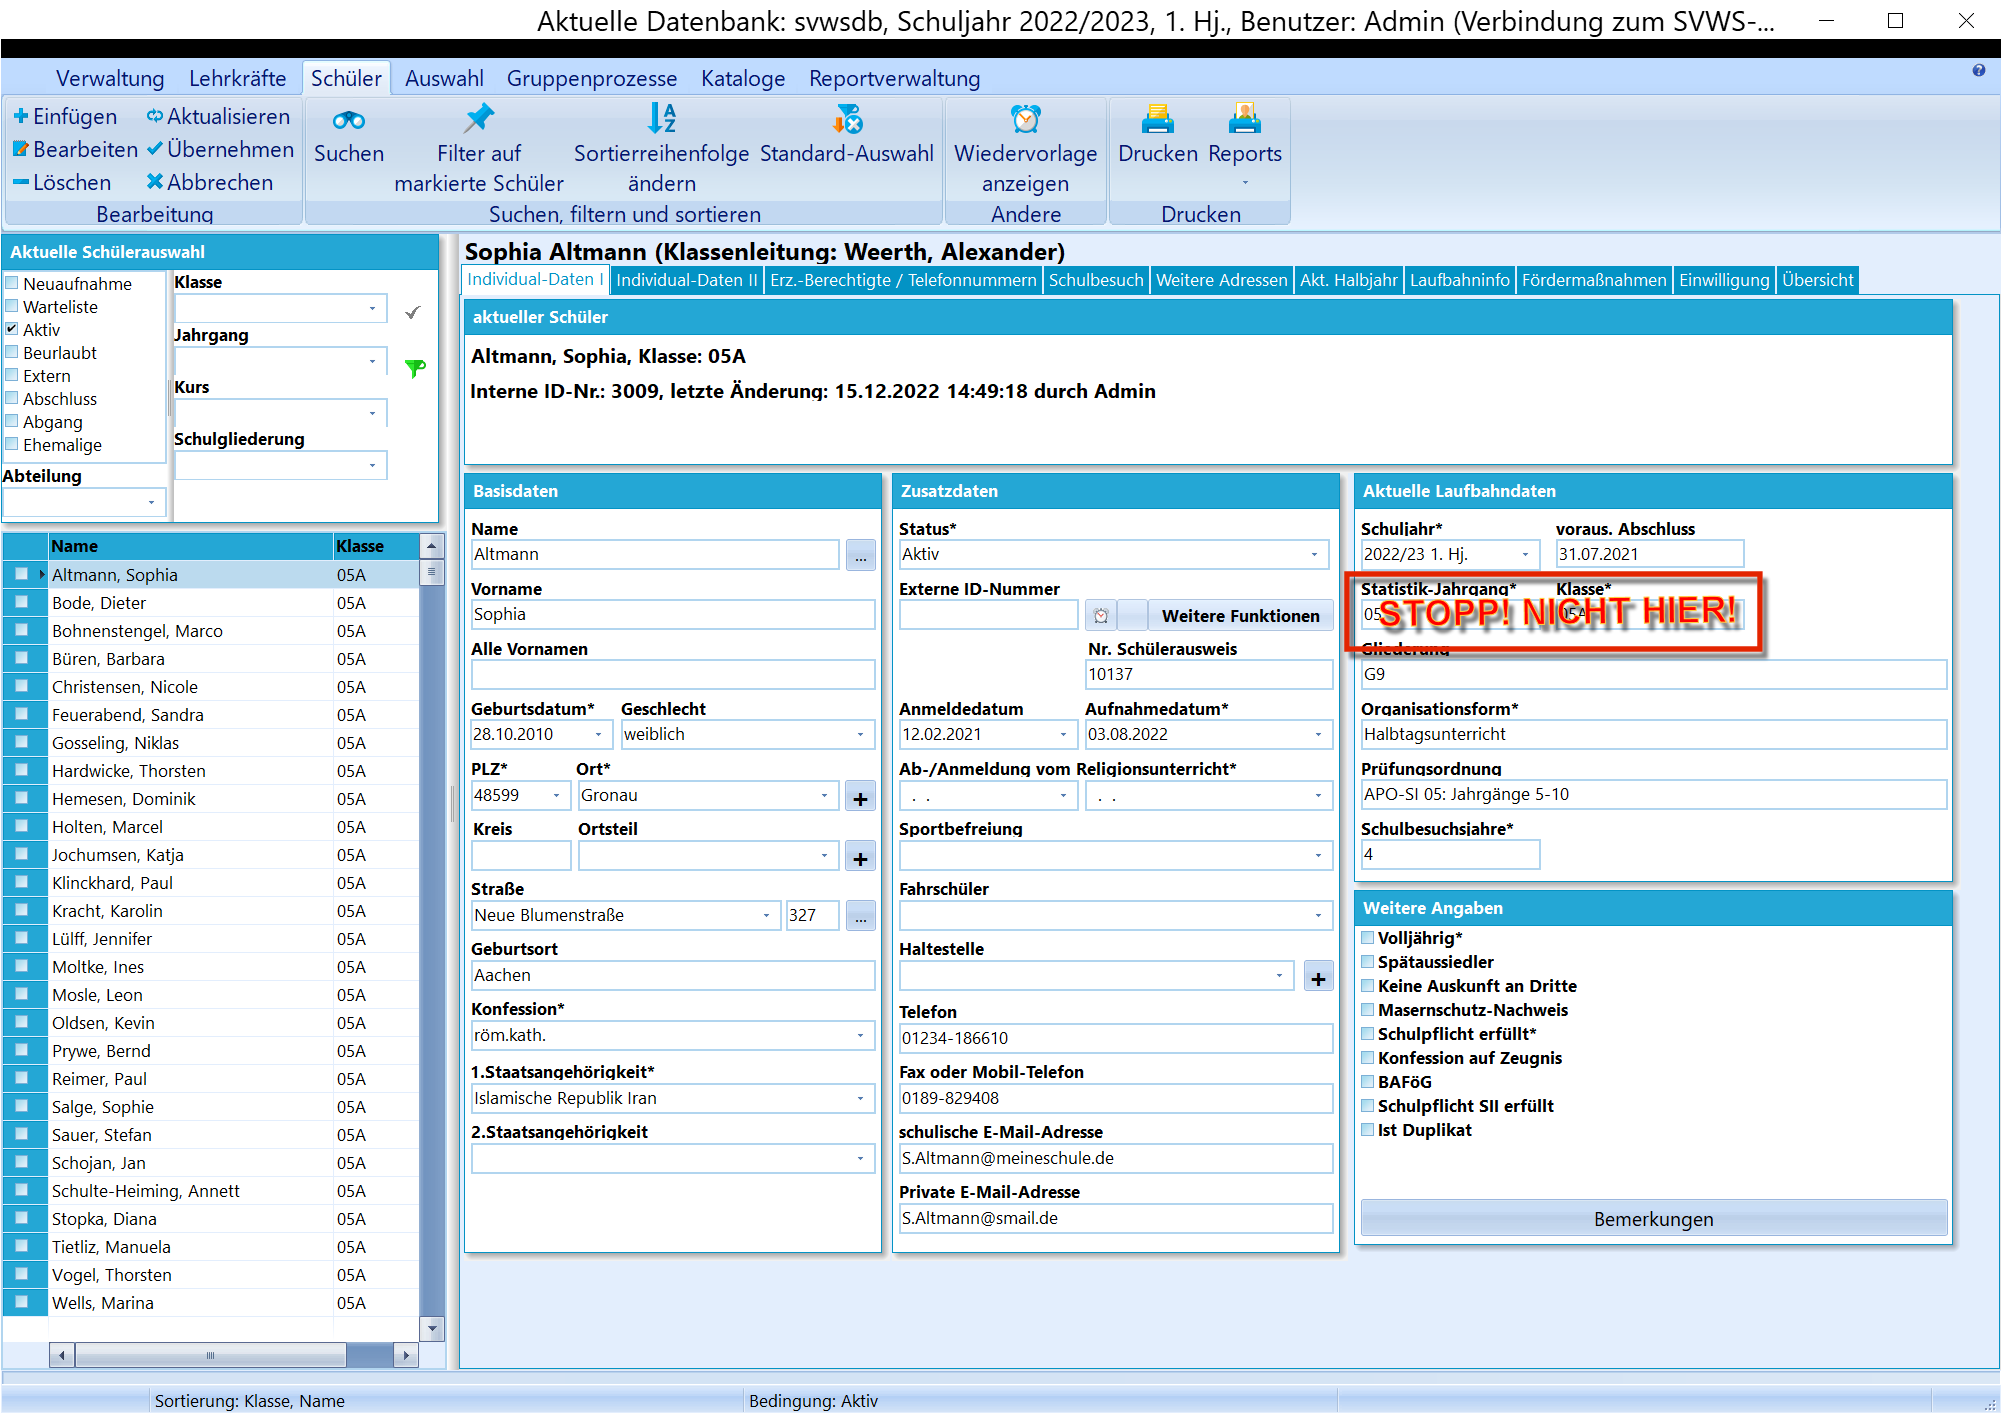Show Wiedervorlage anzeigen alarm clock icon
This screenshot has width=2002, height=1414.
point(1026,119)
